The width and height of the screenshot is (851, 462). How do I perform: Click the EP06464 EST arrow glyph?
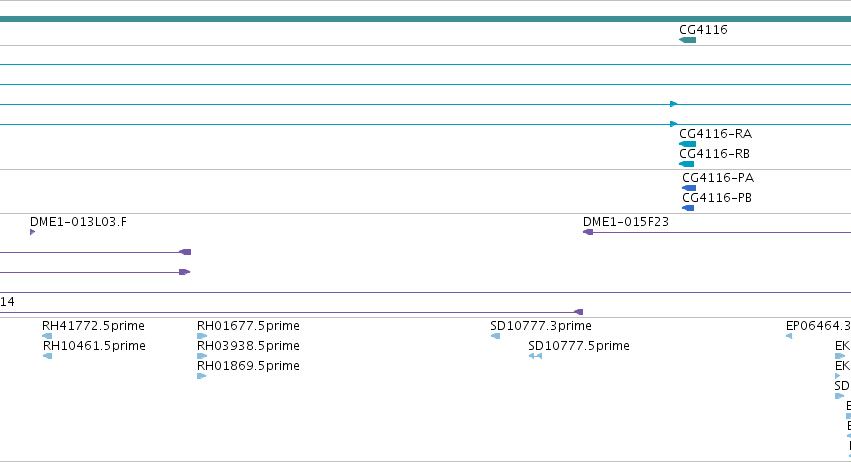pyautogui.click(x=789, y=337)
